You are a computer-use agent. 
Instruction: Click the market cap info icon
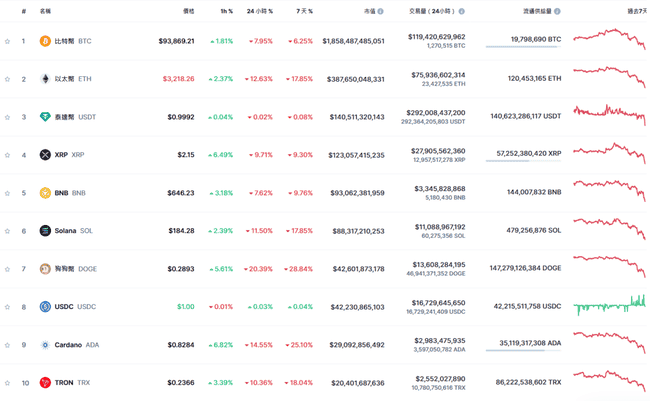[381, 11]
